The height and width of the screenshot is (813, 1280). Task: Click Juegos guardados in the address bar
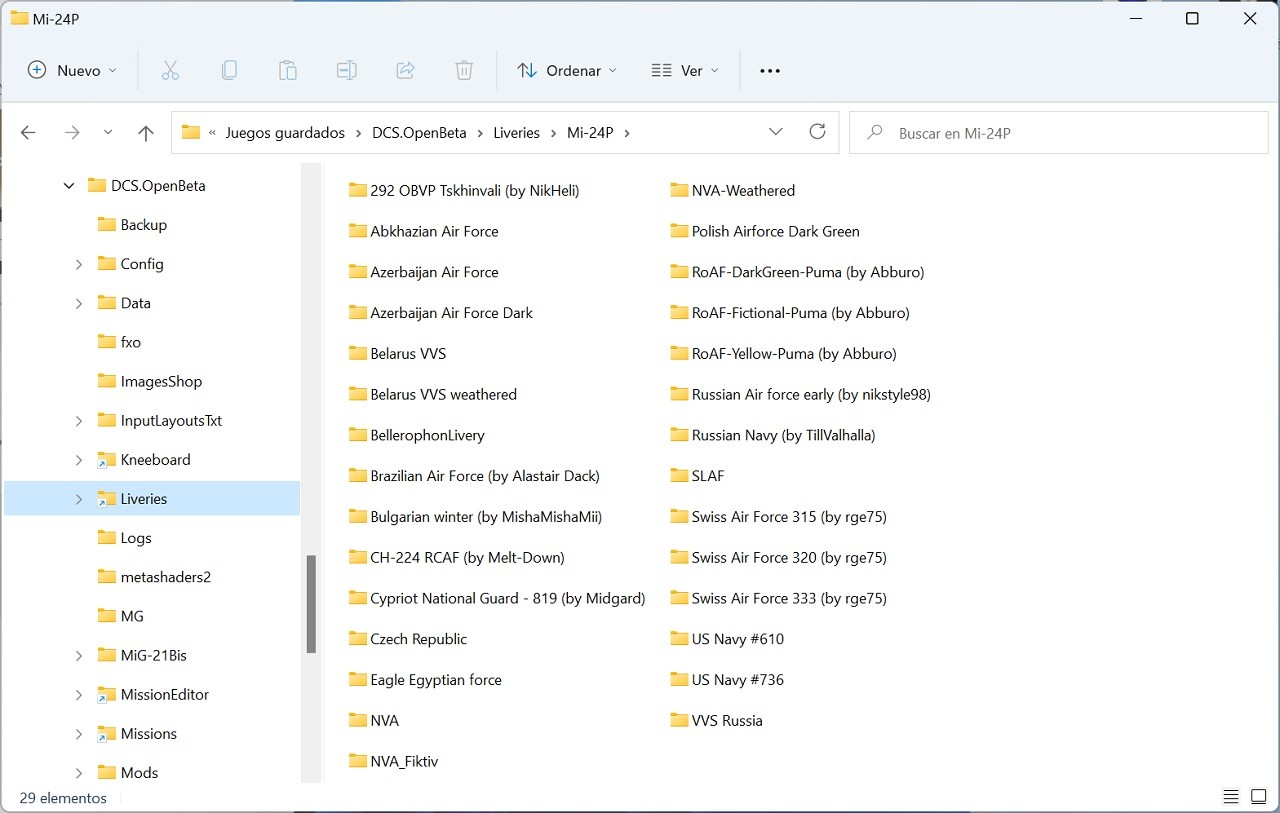(x=285, y=133)
